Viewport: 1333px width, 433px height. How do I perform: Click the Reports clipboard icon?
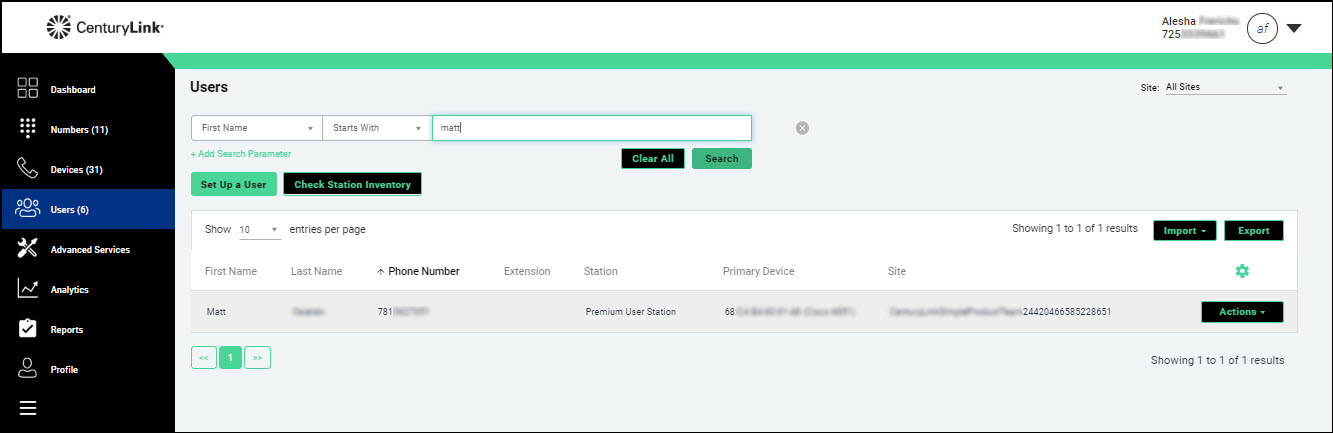pos(28,329)
